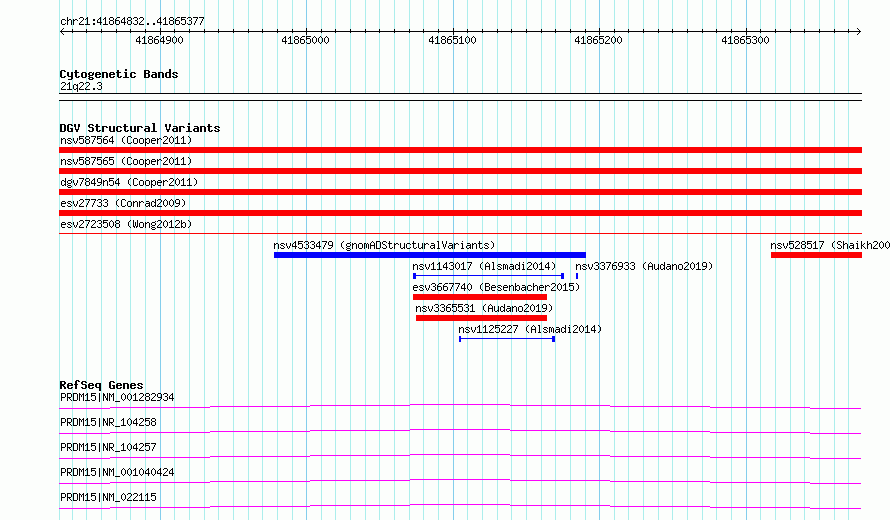Click the chr21:41864832..41865377 coordinate label

pyautogui.click(x=132, y=22)
